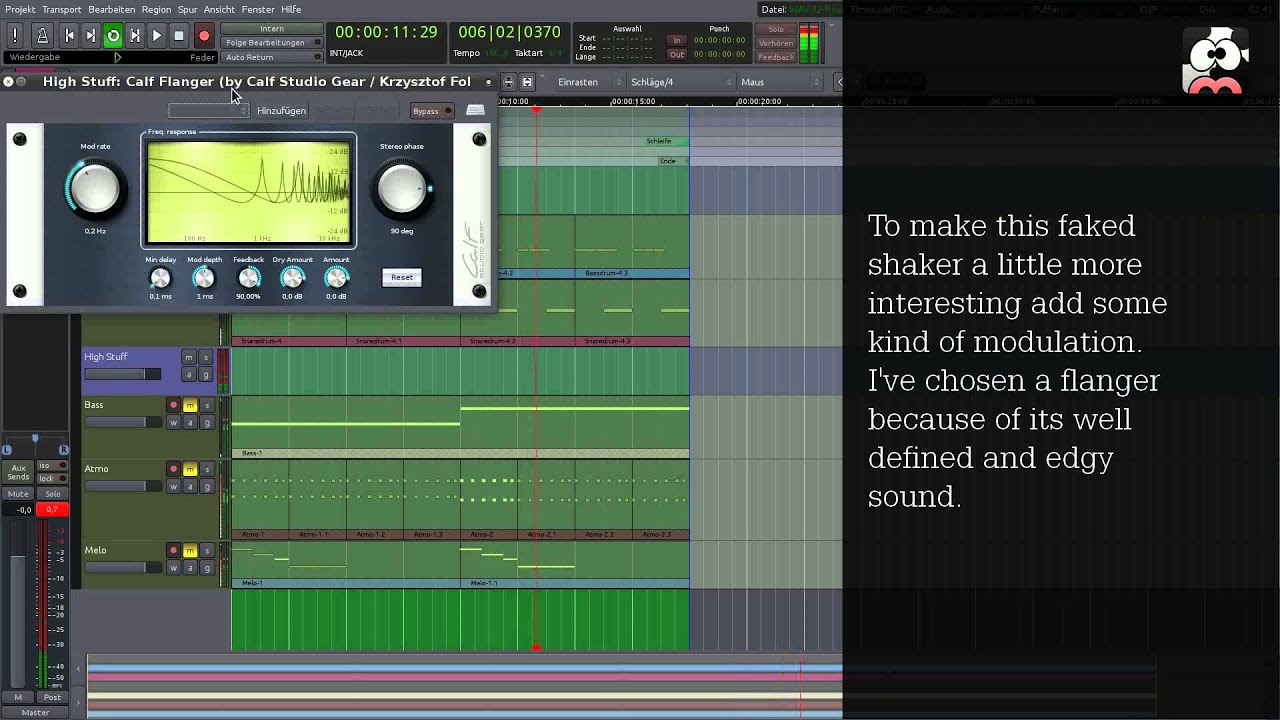Click the Intern sync source button
Viewport: 1280px width, 720px height.
271,29
